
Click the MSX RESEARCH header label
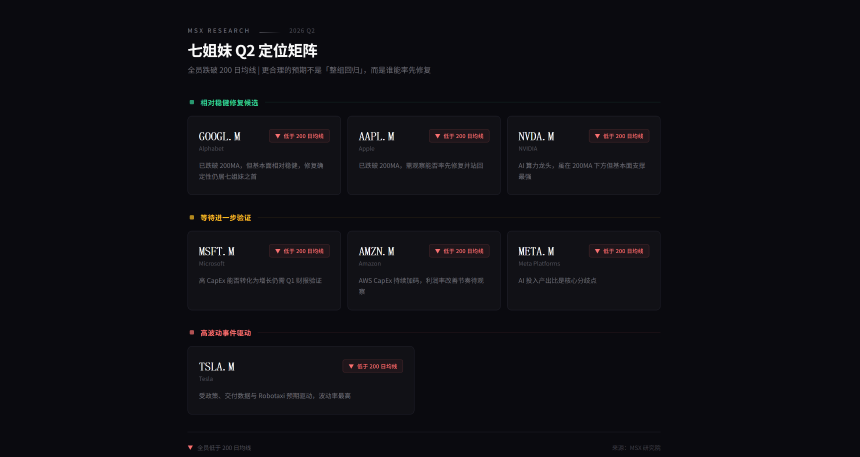click(218, 31)
